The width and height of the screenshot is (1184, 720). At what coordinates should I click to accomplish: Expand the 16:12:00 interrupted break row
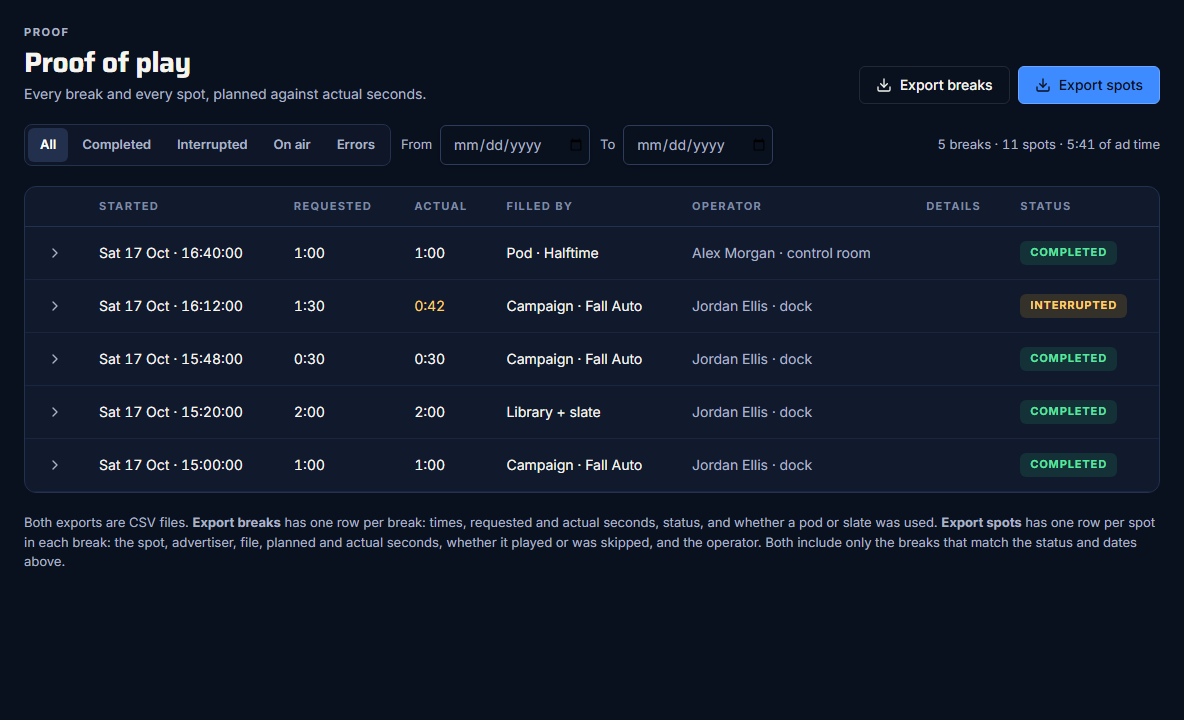(x=54, y=306)
